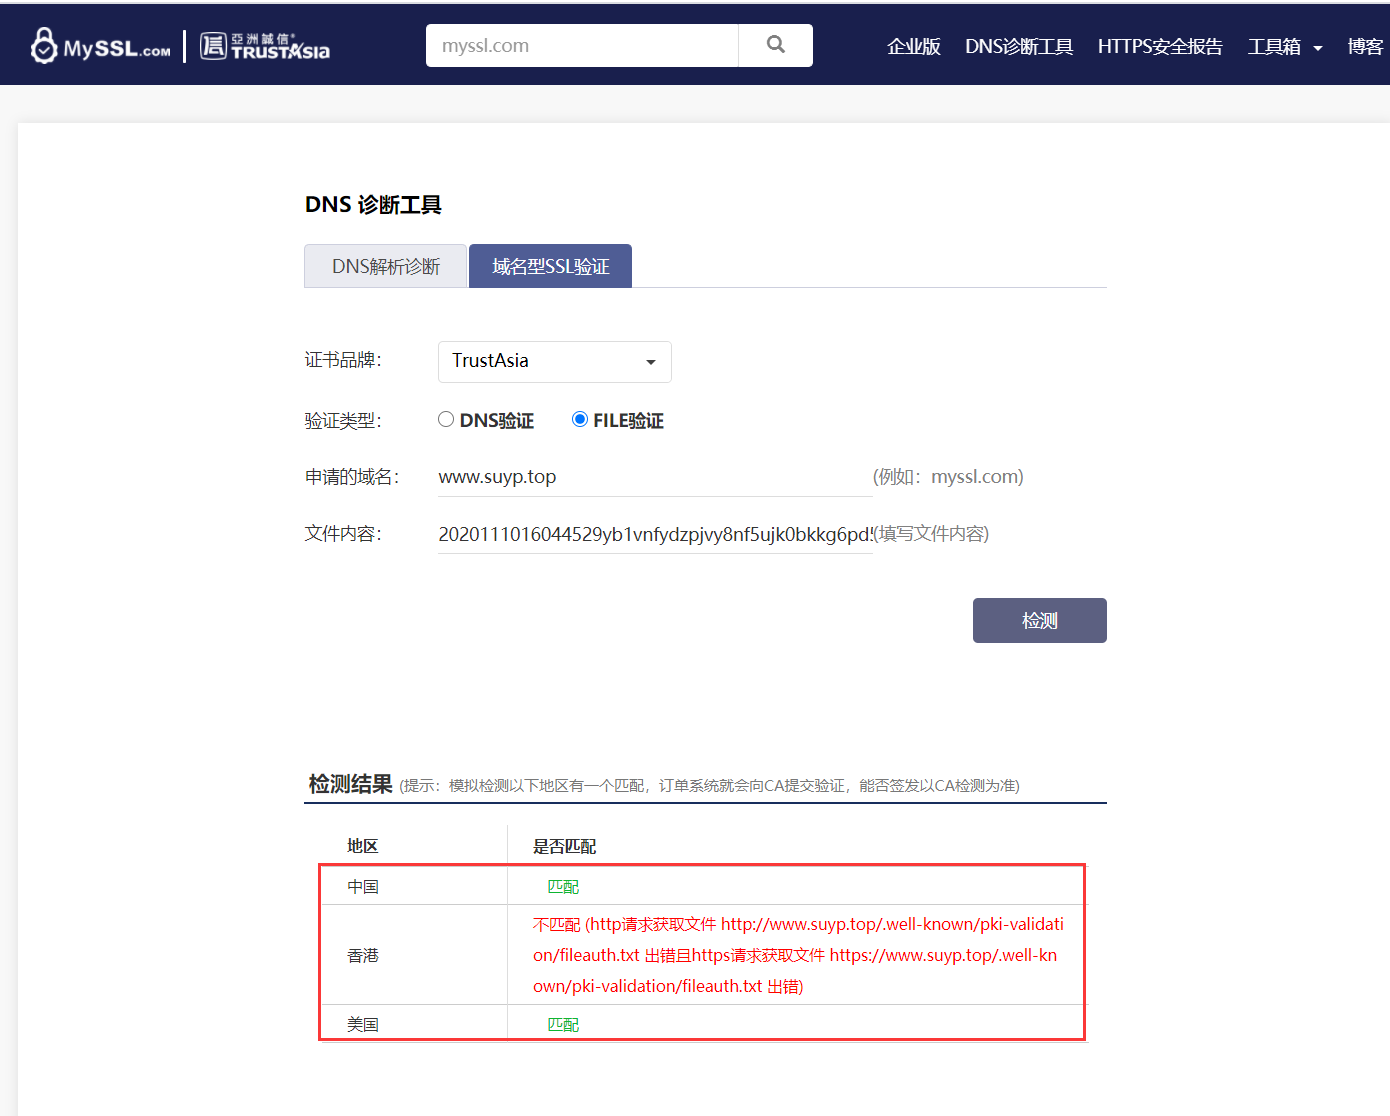Click inside the myssl.com search box
Viewport: 1390px width, 1116px height.
tap(582, 45)
